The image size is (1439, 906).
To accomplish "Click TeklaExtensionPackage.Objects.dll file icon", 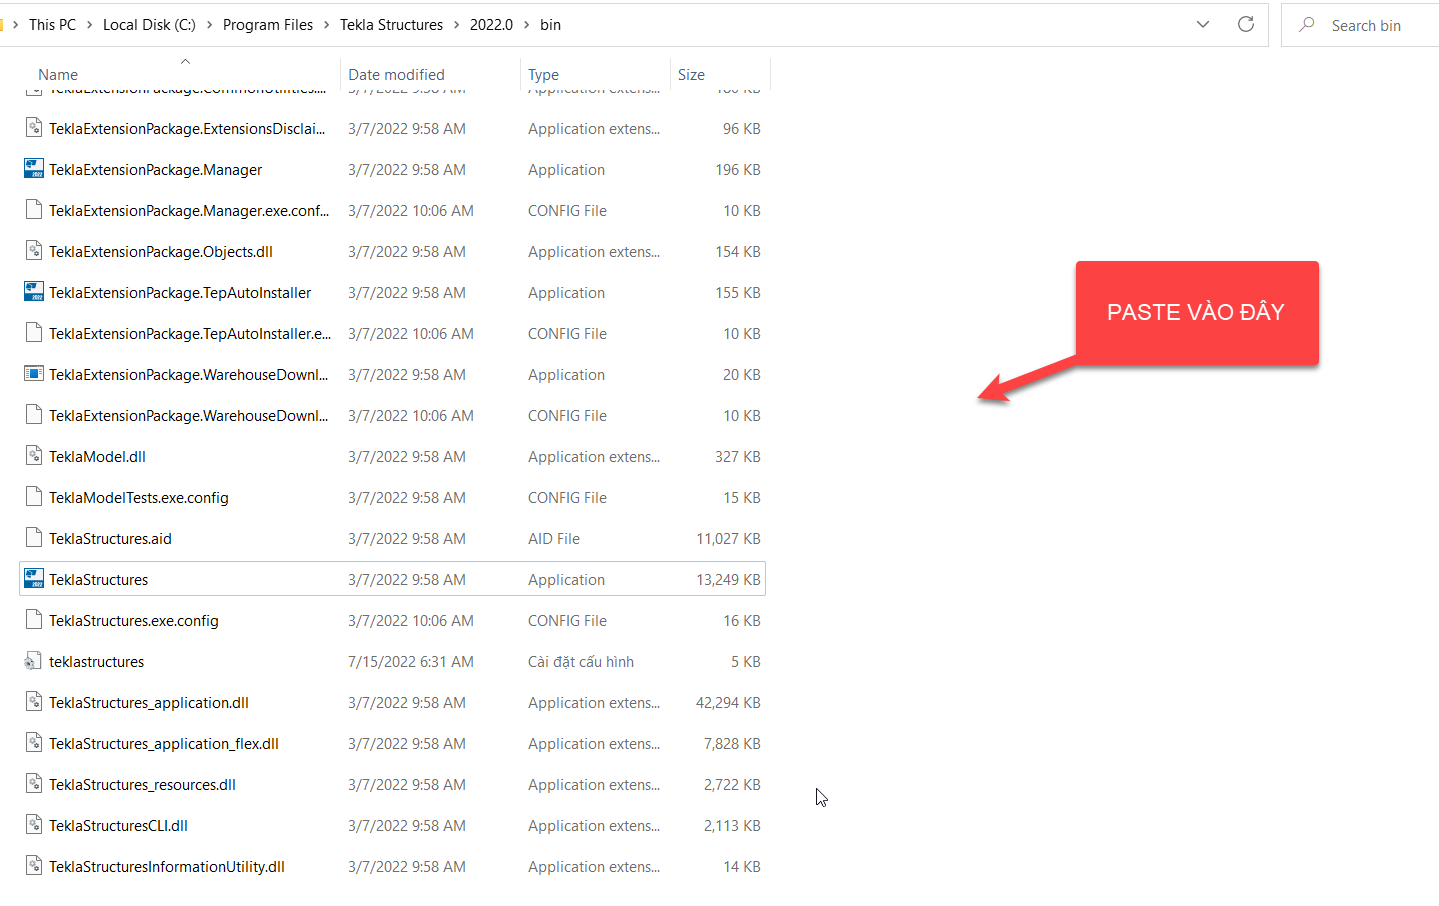I will point(34,251).
